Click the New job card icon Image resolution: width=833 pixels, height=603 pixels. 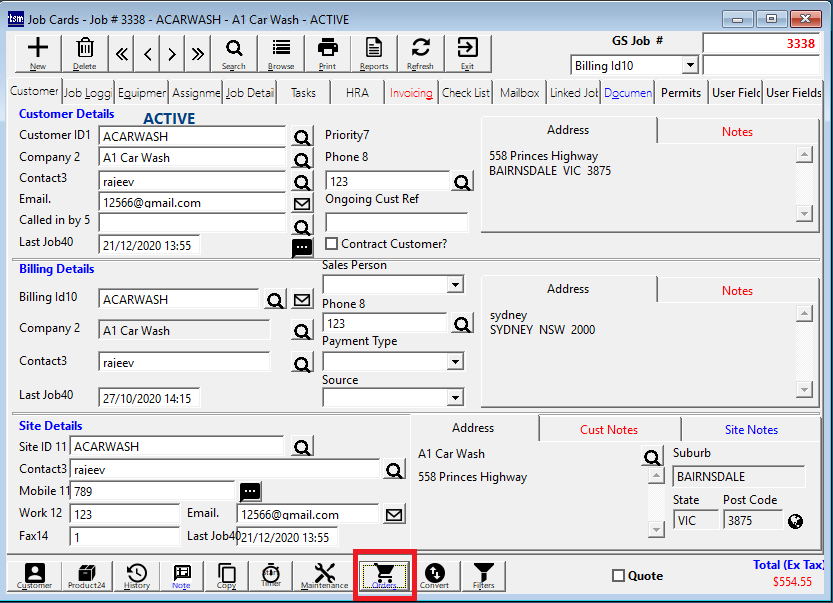38,52
